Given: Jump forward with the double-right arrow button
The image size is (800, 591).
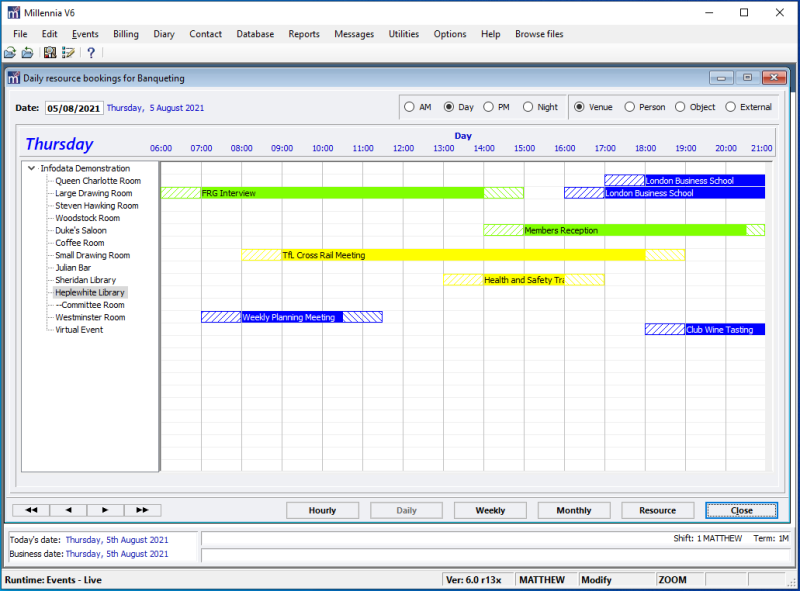Looking at the screenshot, I should click(141, 510).
